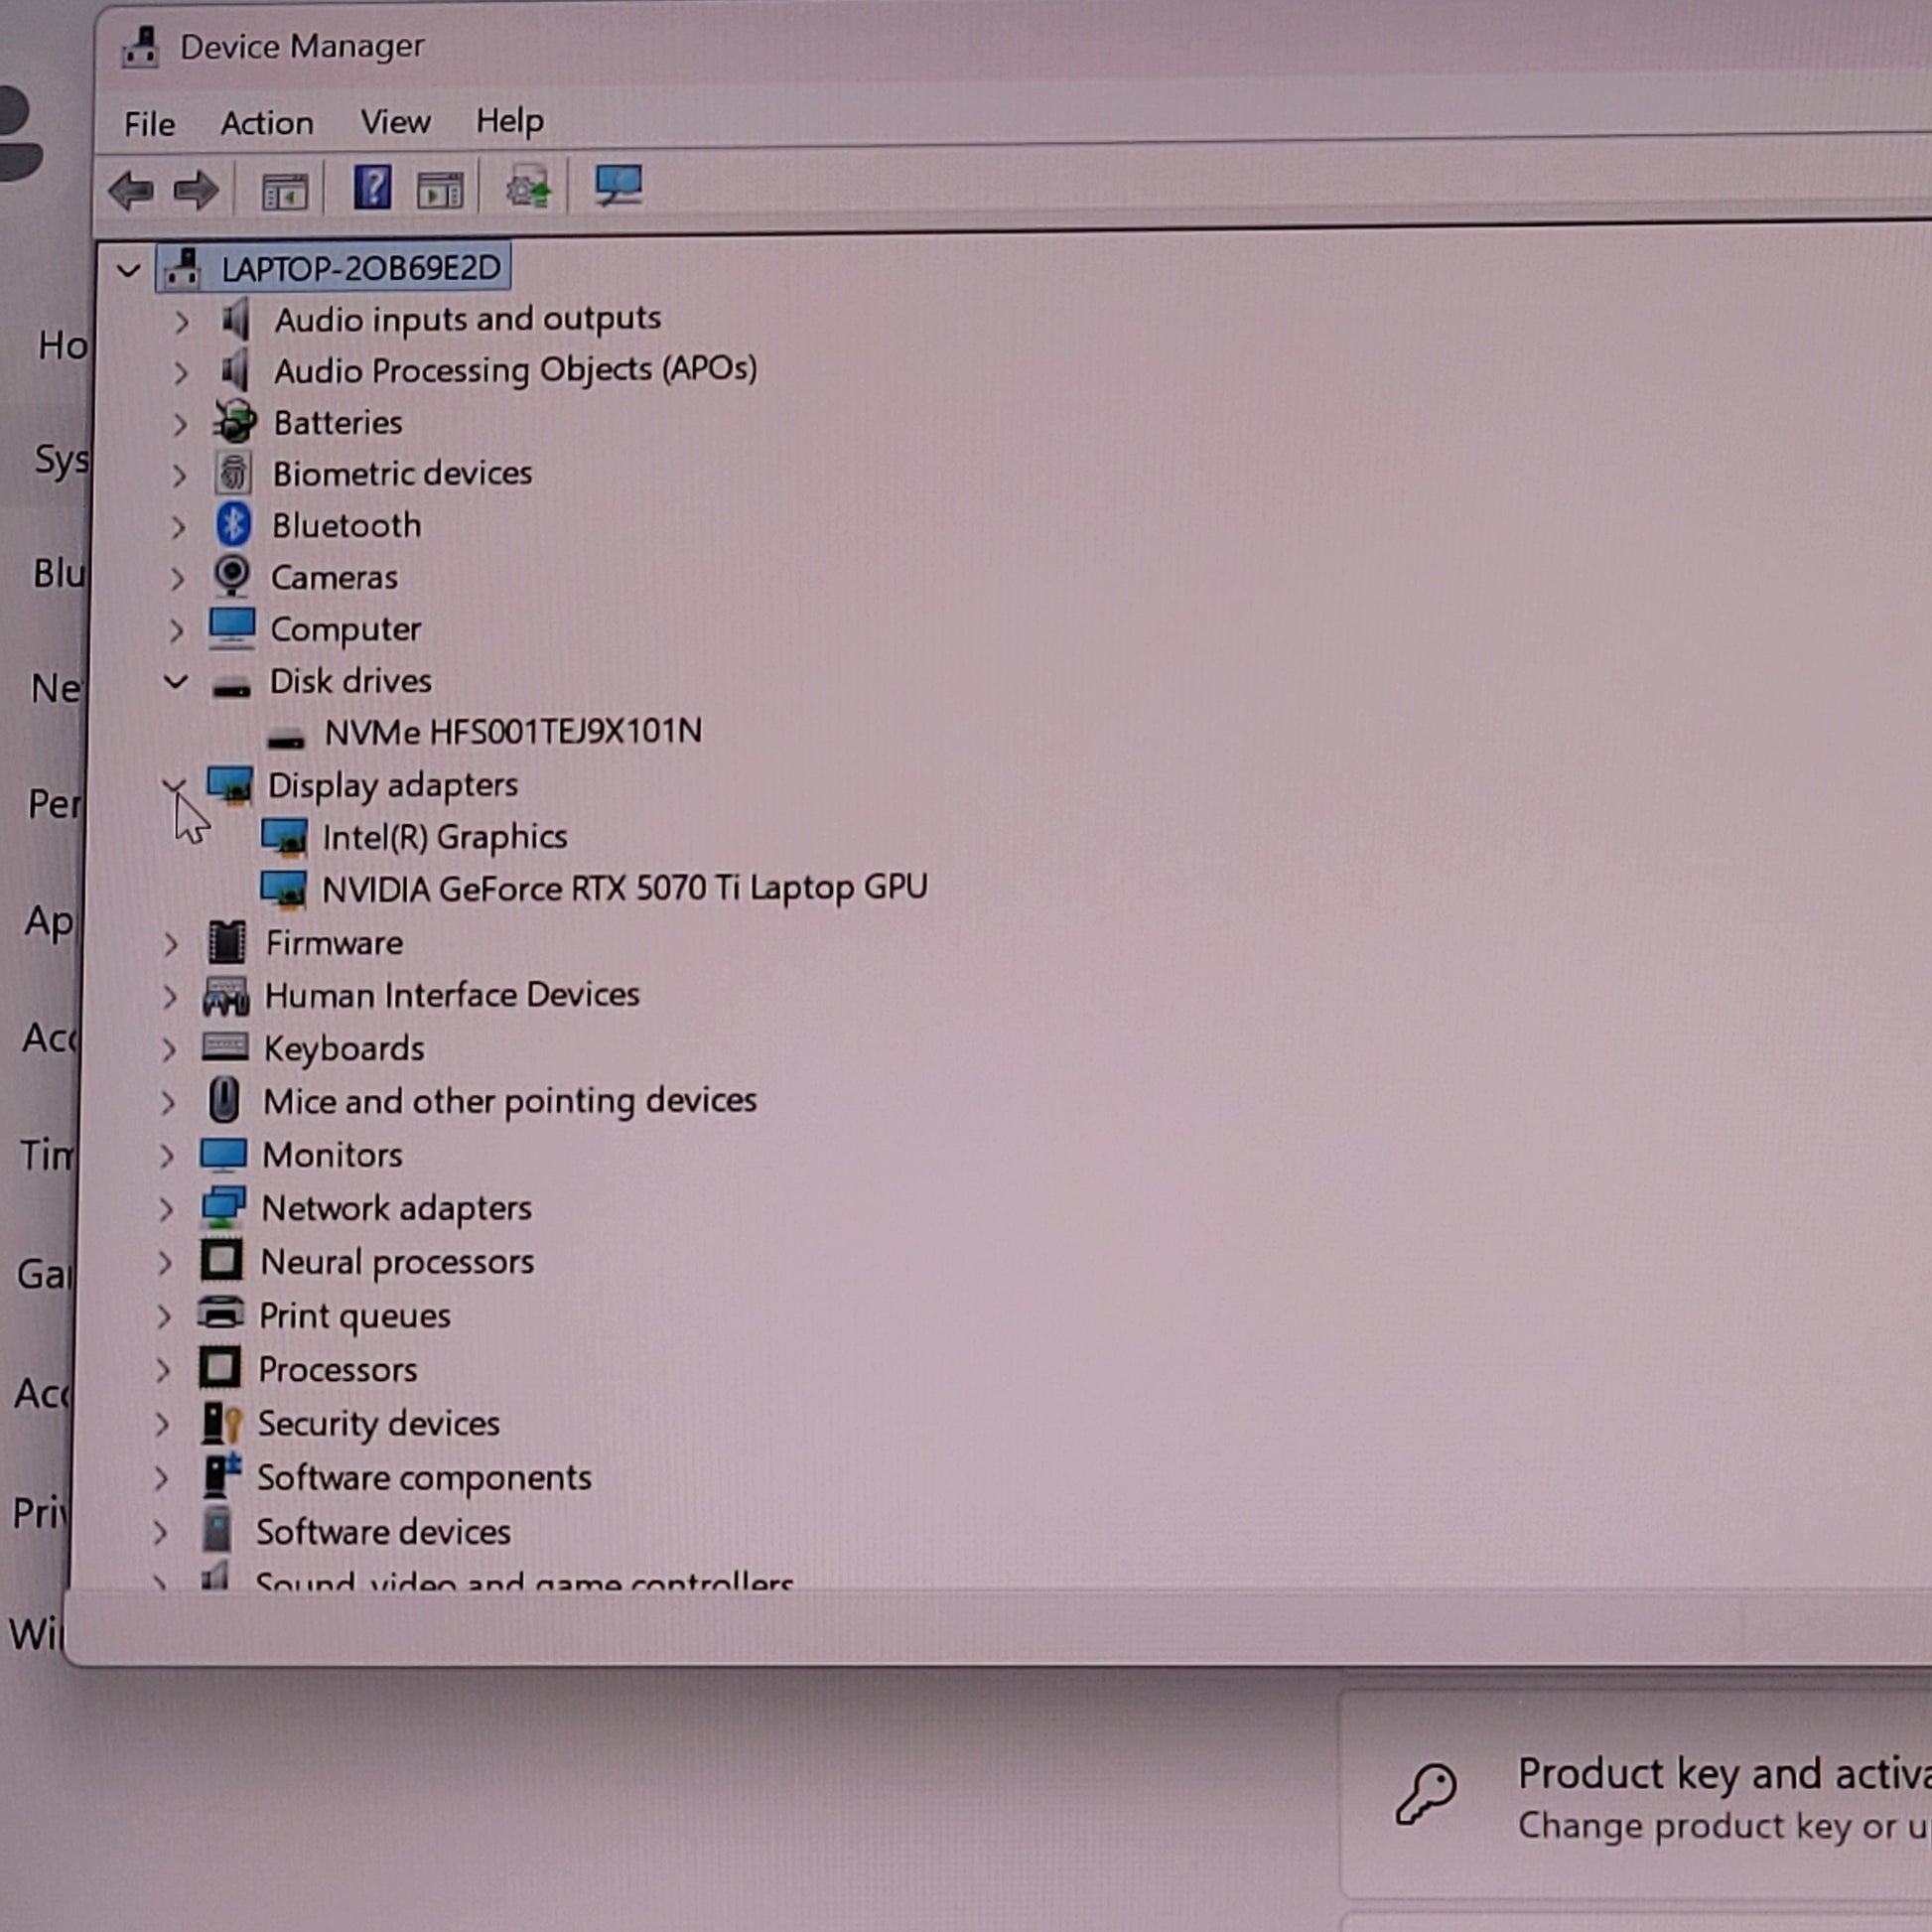Screen dimensions: 1932x1932
Task: Collapse the Disk drives category
Action: point(175,682)
